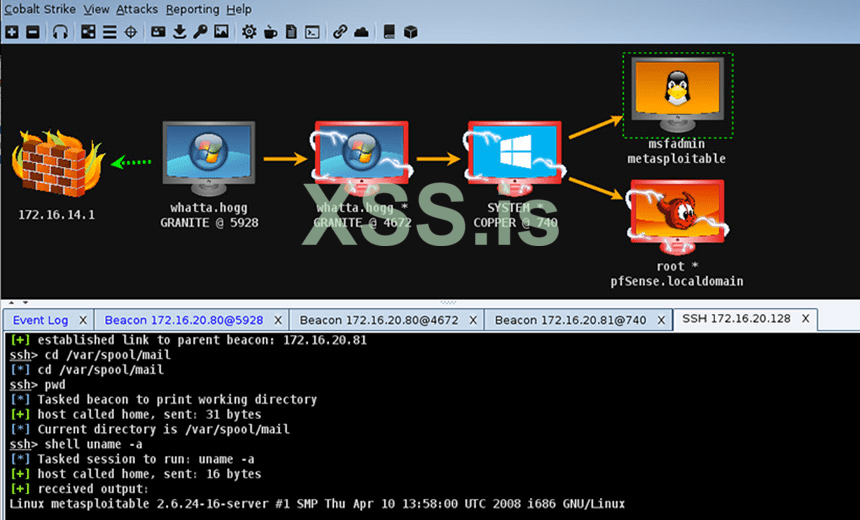Open the Help menu
860x520 pixels.
click(239, 9)
